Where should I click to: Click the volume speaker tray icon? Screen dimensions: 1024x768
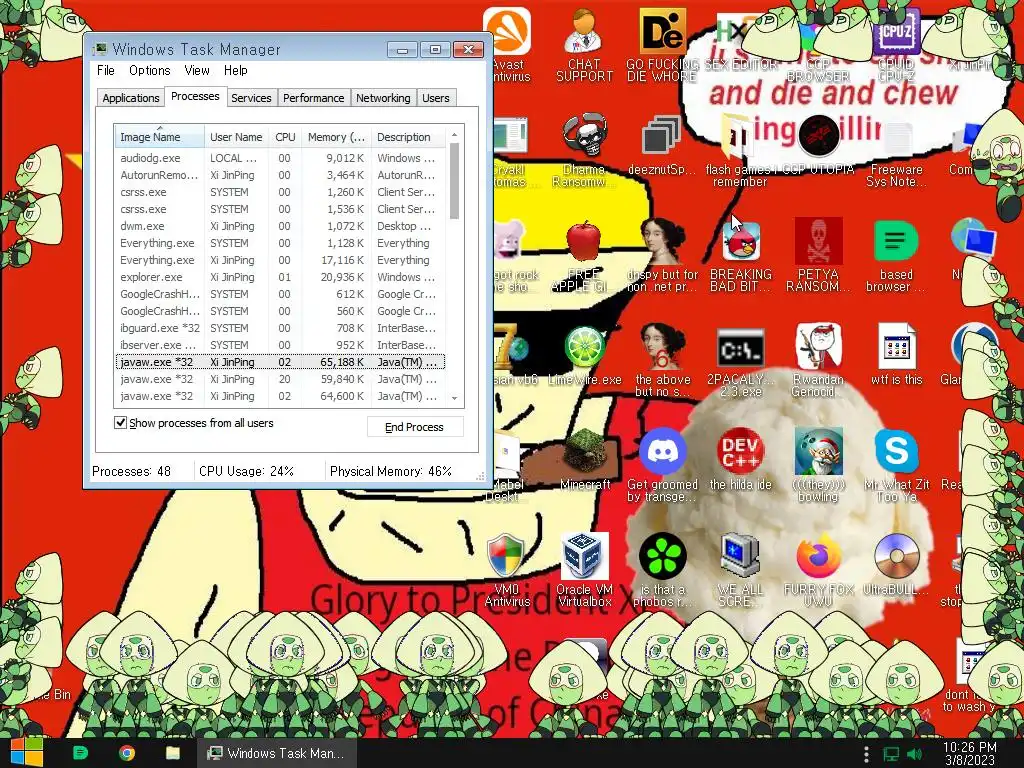(916, 754)
